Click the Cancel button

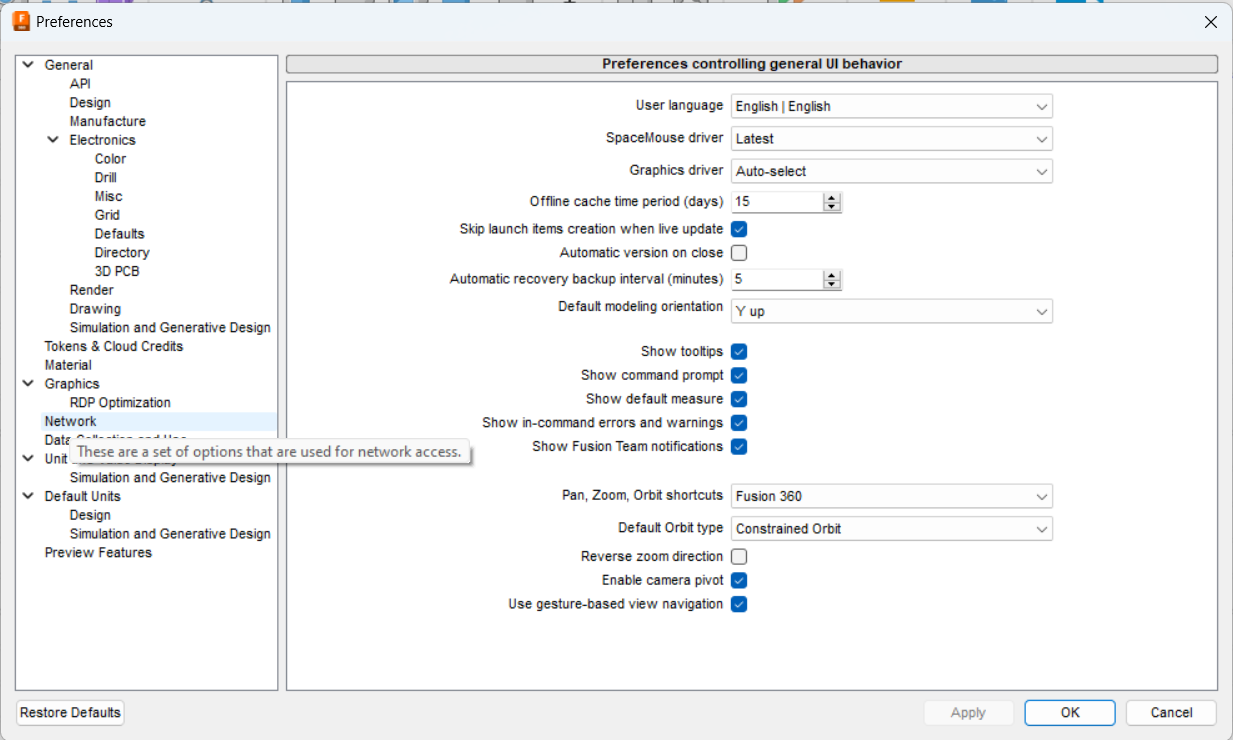pos(1171,713)
